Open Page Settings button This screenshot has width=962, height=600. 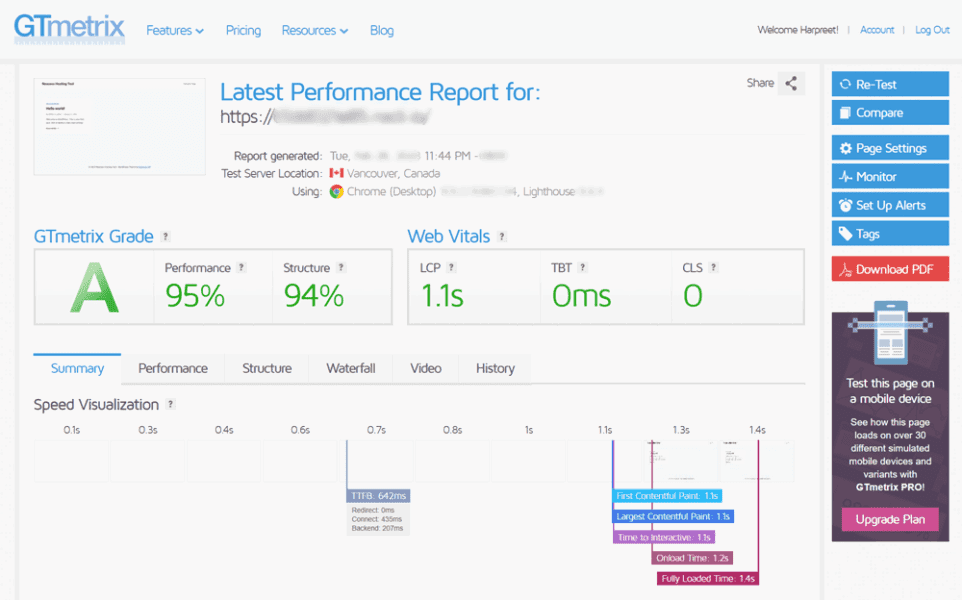click(x=890, y=148)
